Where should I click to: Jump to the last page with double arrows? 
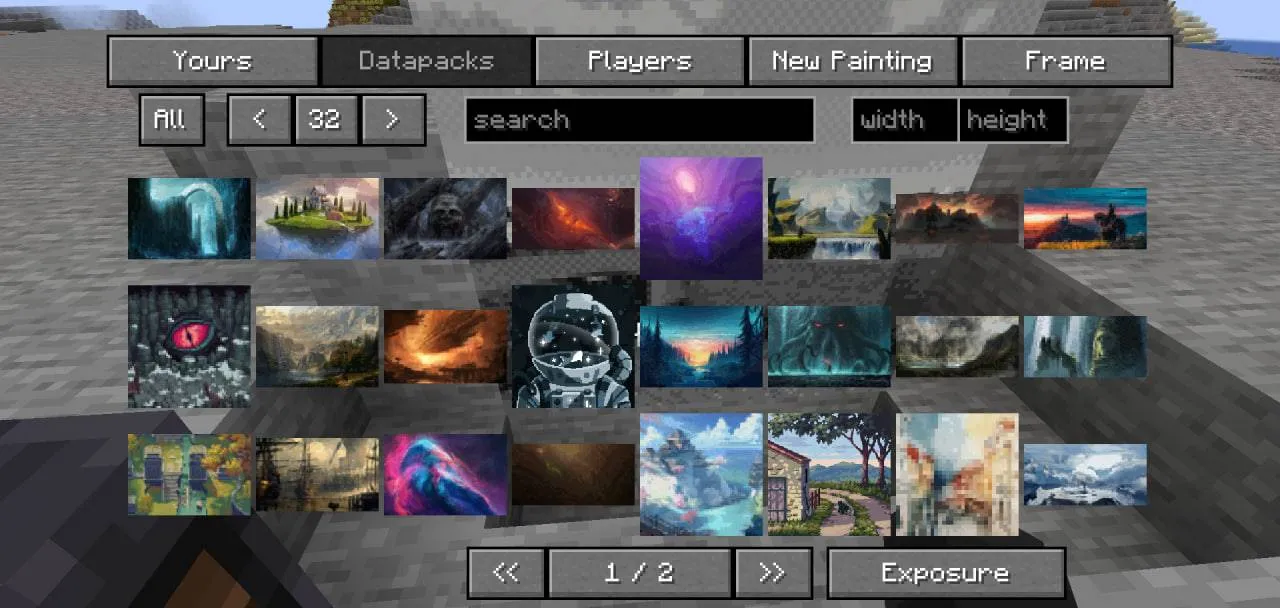[773, 572]
